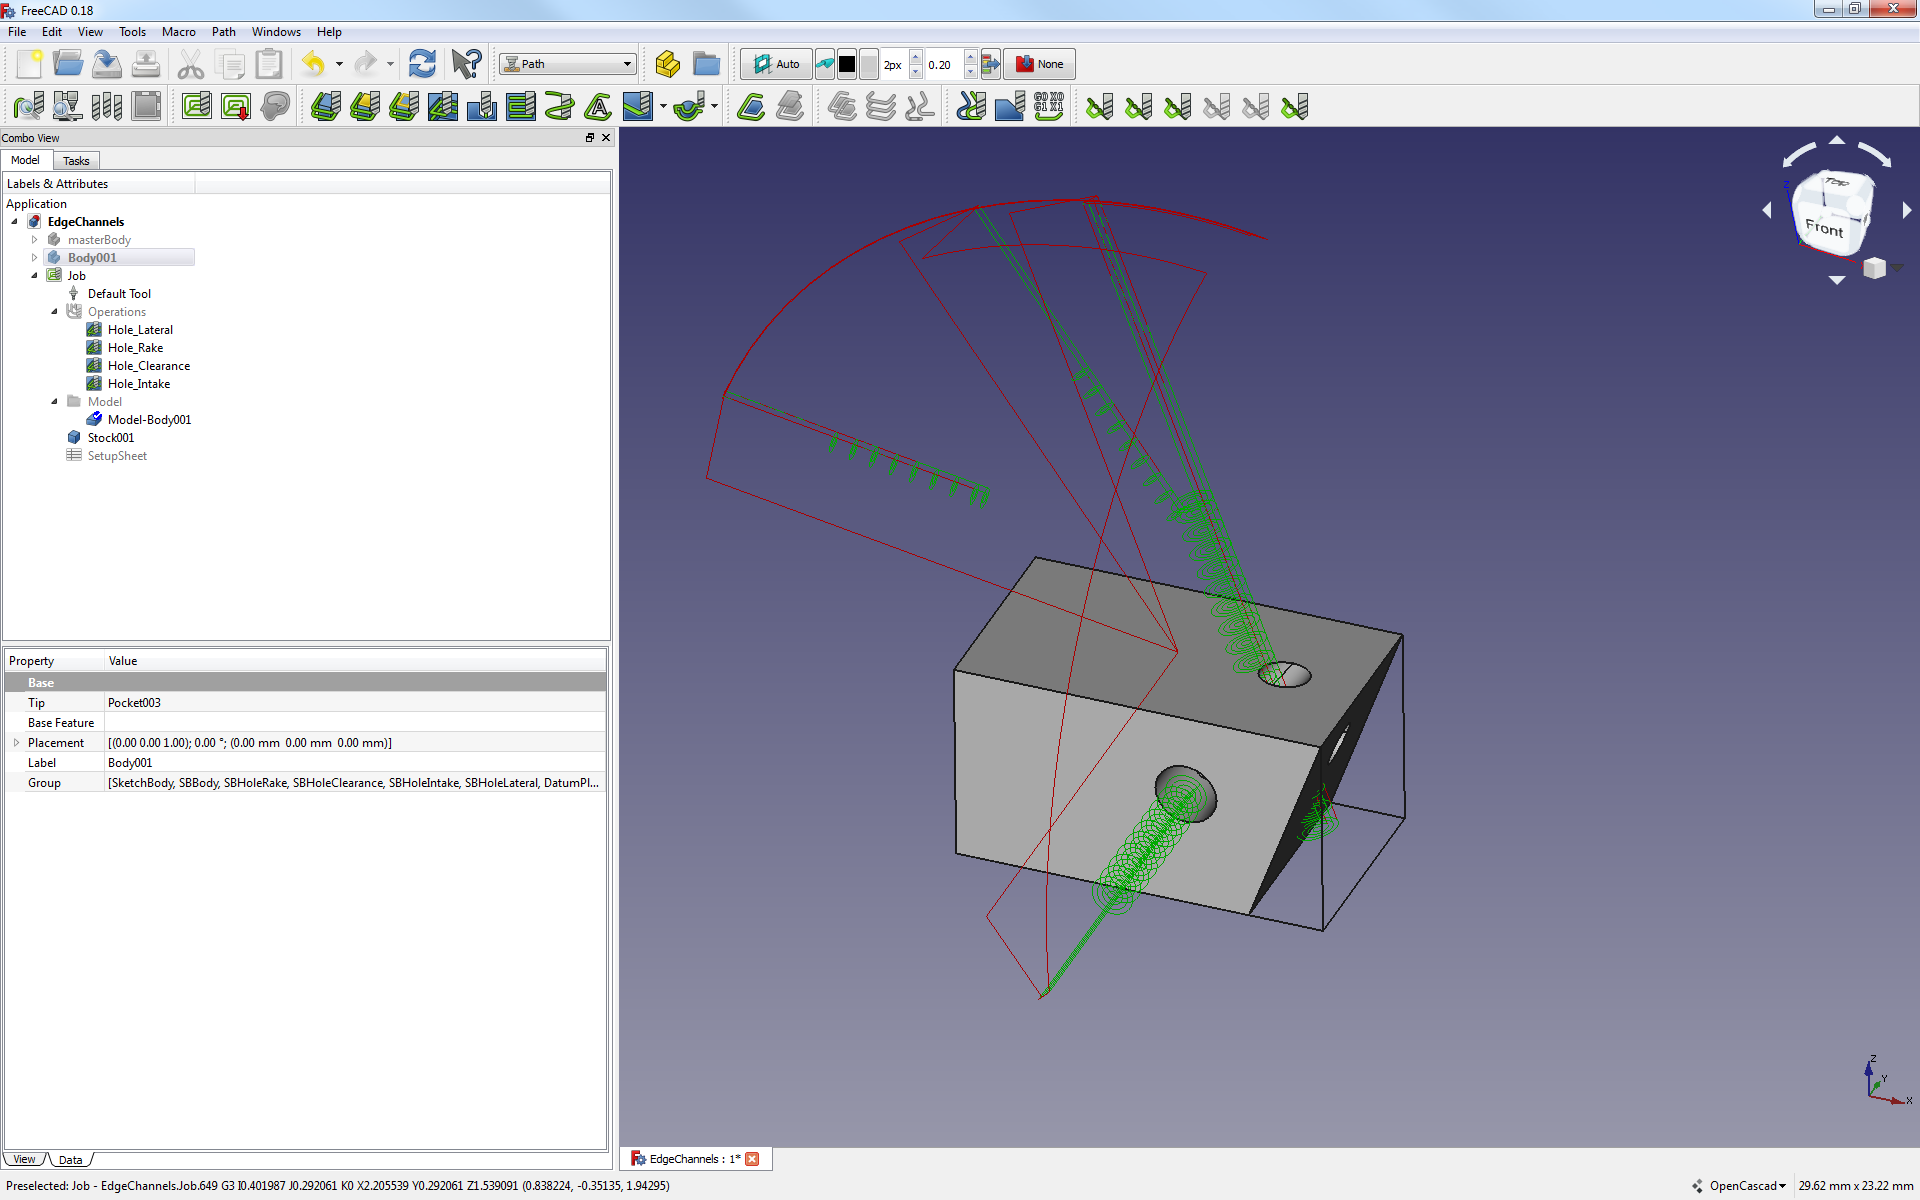Expand the Body001 tree node
Viewport: 1920px width, 1200px height.
click(x=34, y=258)
